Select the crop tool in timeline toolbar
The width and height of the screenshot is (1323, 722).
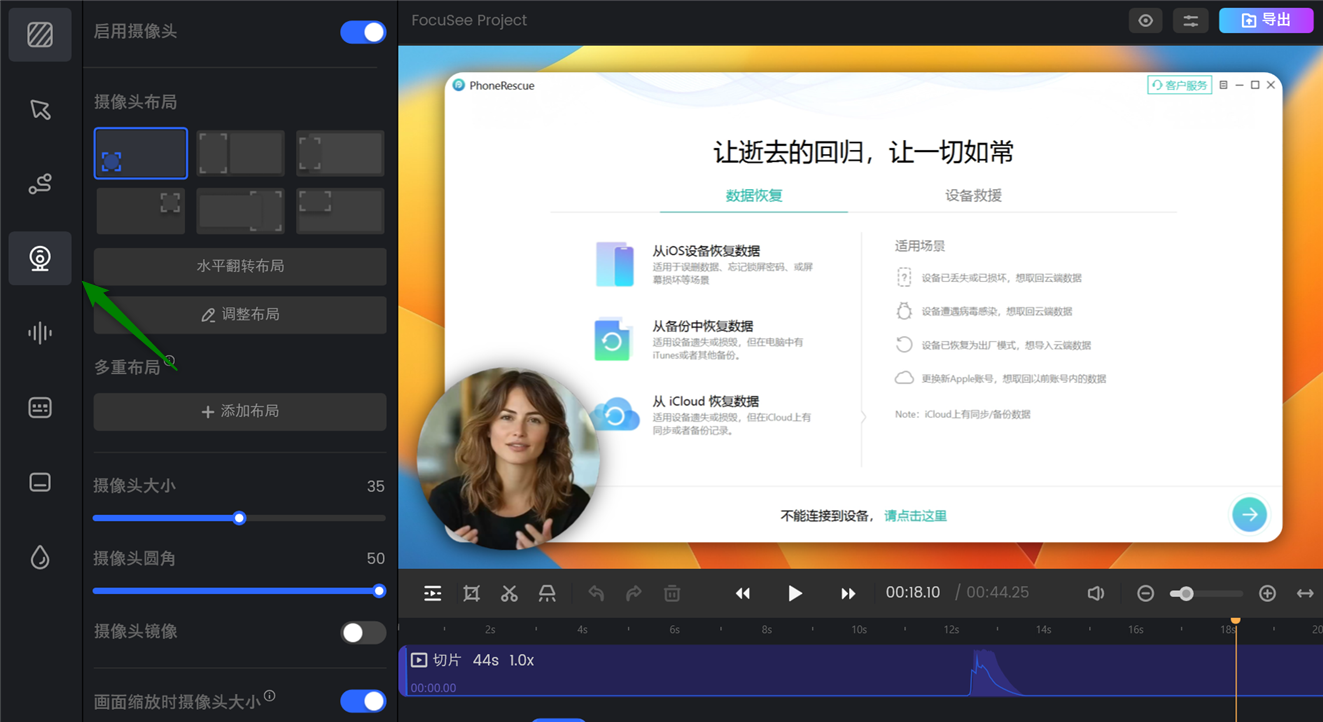pos(472,593)
